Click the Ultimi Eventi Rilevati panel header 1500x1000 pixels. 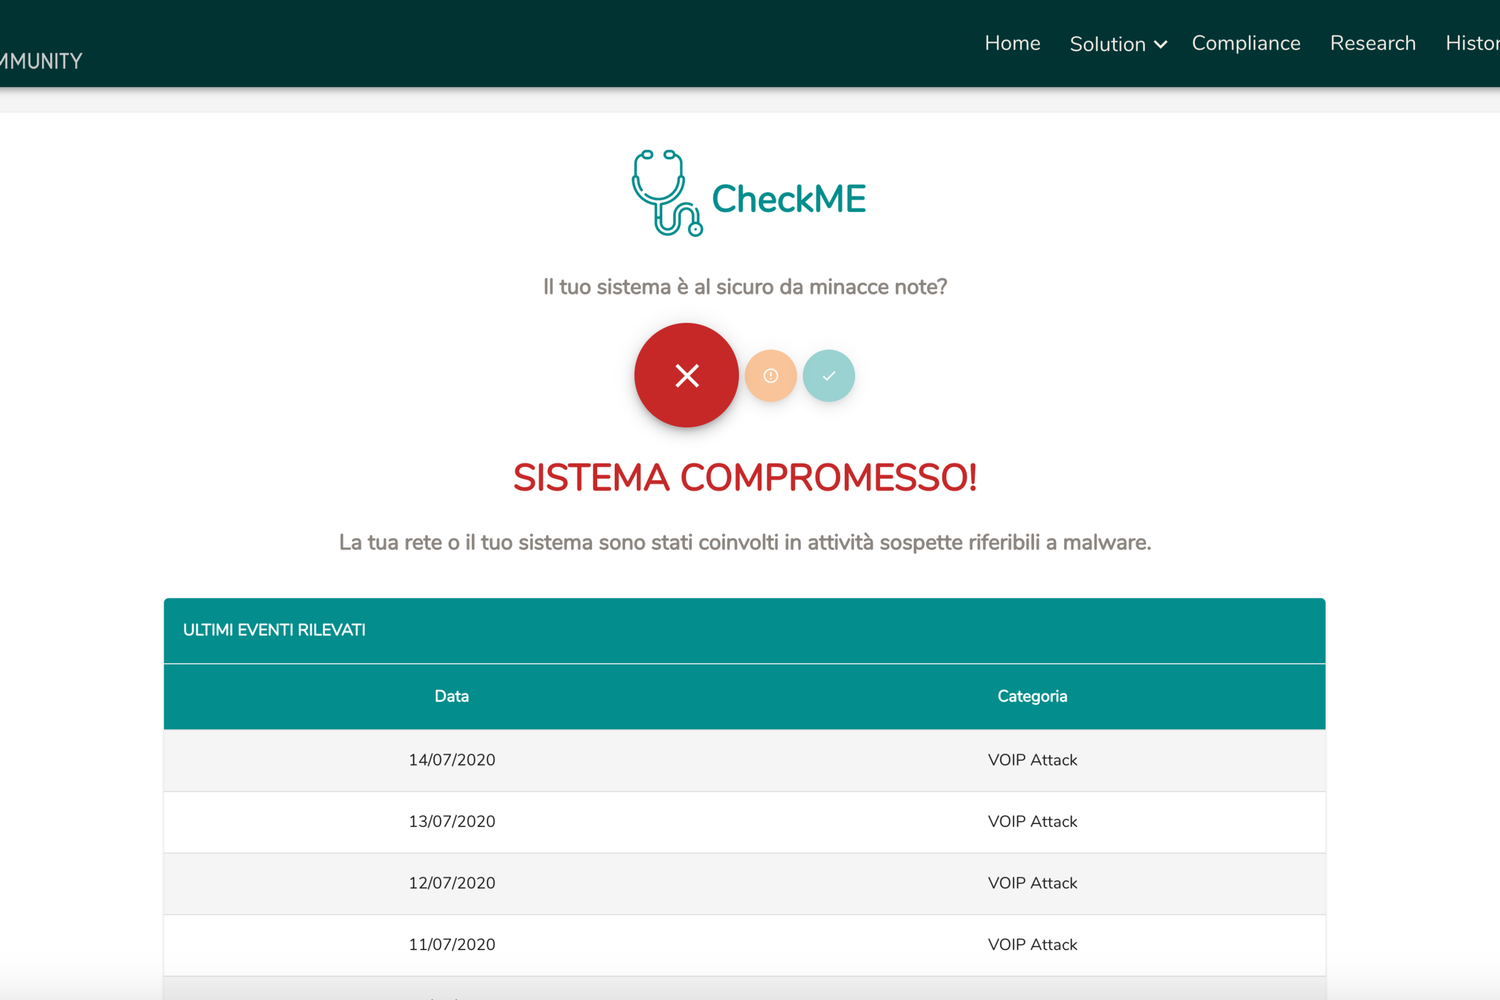click(274, 630)
